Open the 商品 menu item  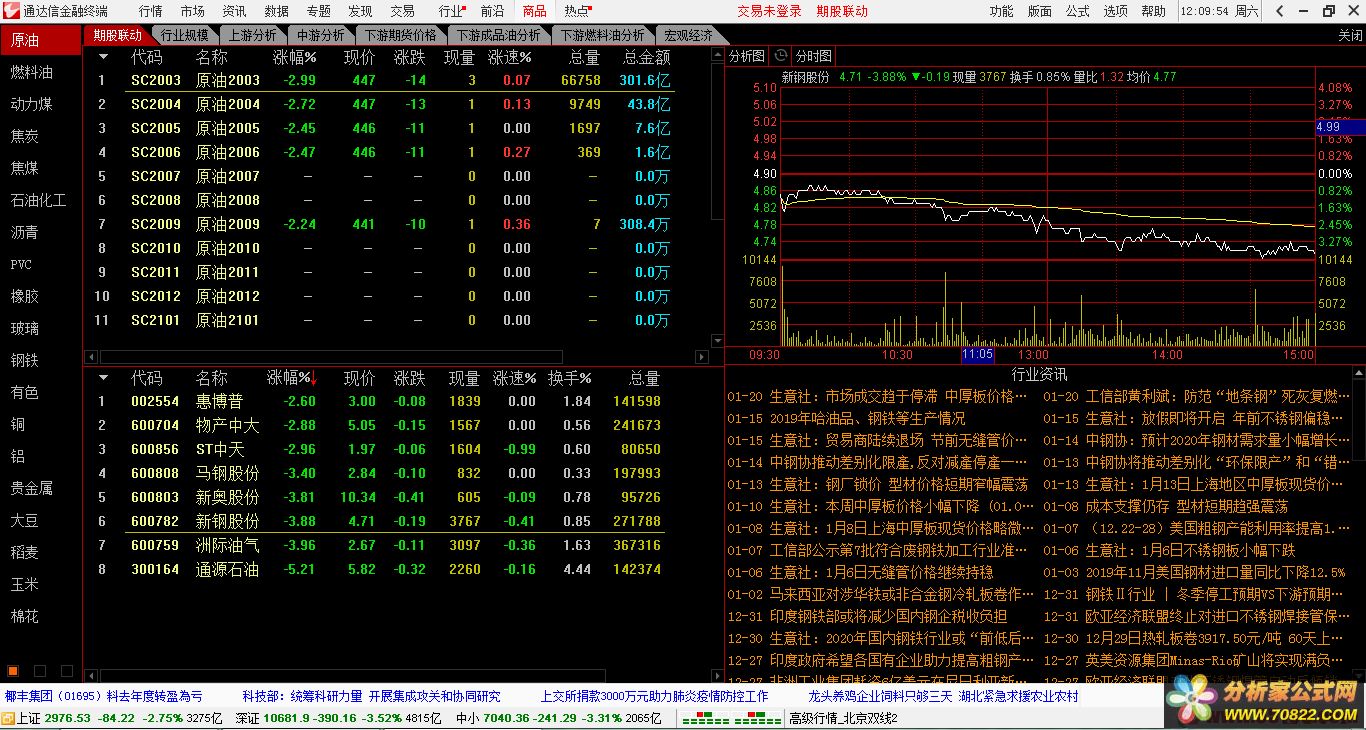(534, 11)
